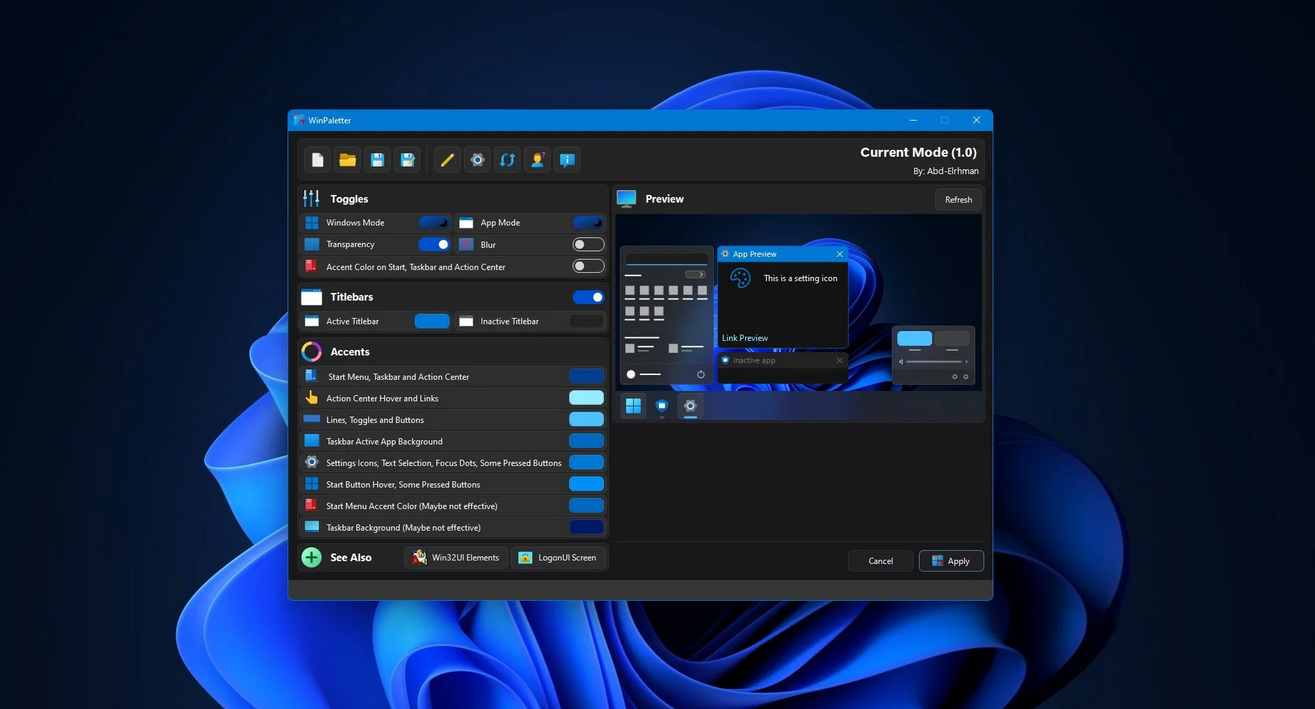
Task: Click the Refresh preview button
Action: pyautogui.click(x=958, y=199)
